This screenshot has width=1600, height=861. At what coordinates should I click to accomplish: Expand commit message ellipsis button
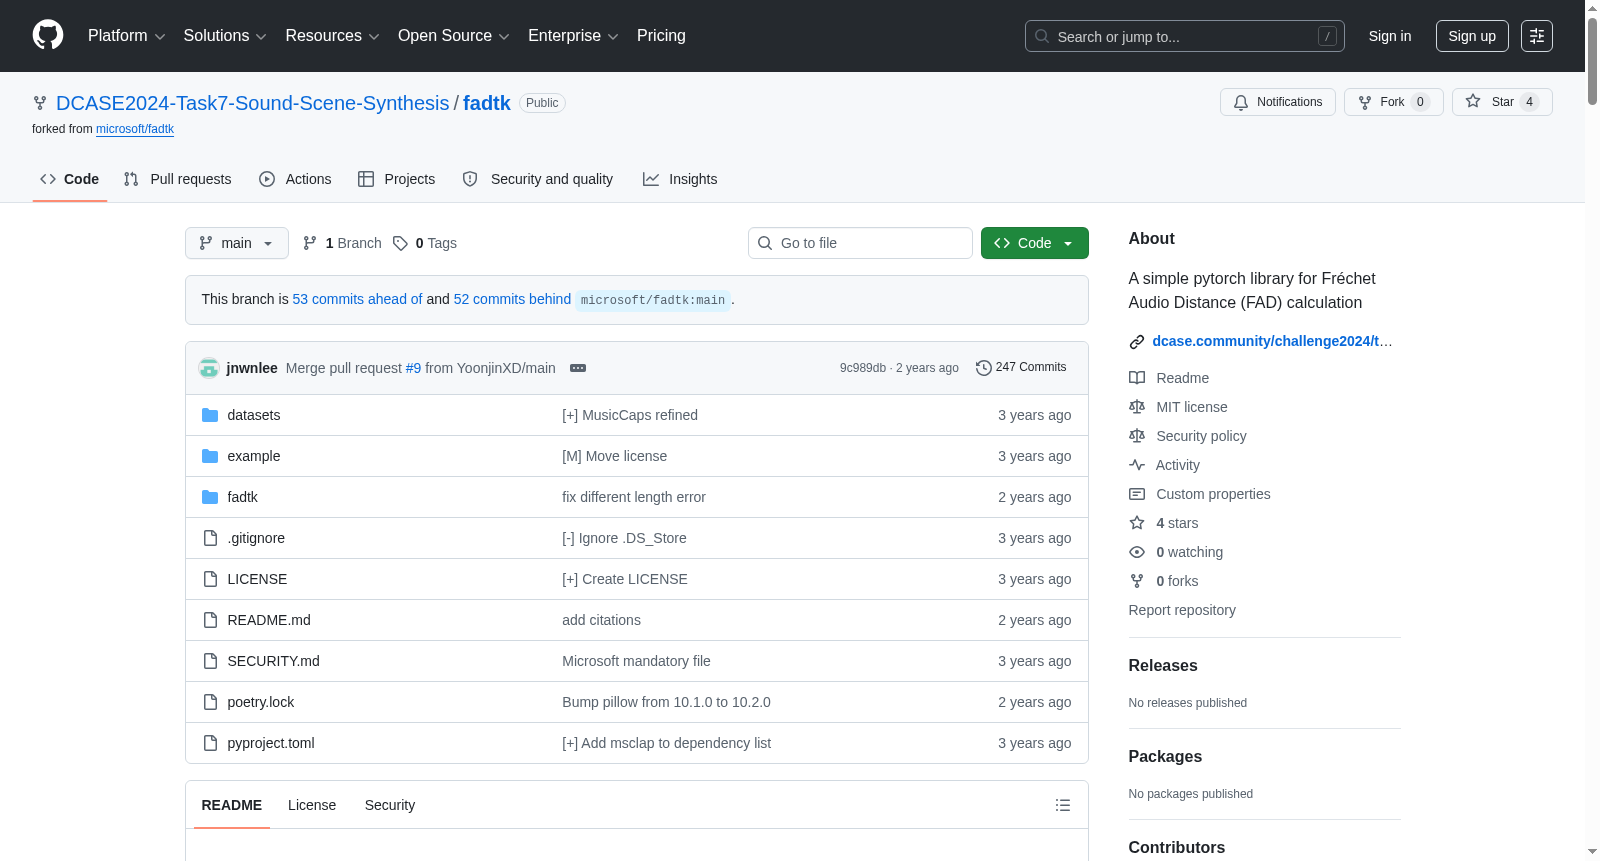[x=578, y=368]
